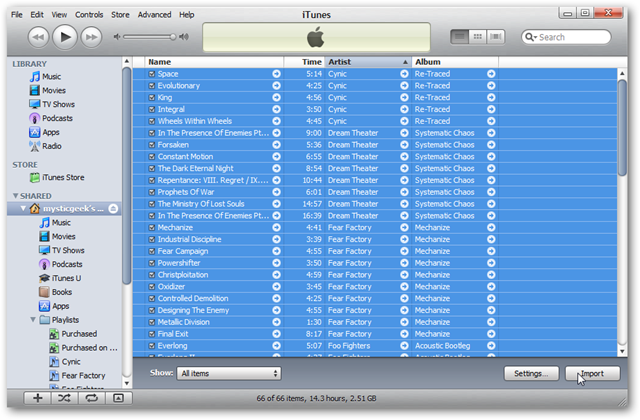Screen dimensions: 640x420
Task: Uncheck the Mechanize song checkbox
Action: (152, 228)
